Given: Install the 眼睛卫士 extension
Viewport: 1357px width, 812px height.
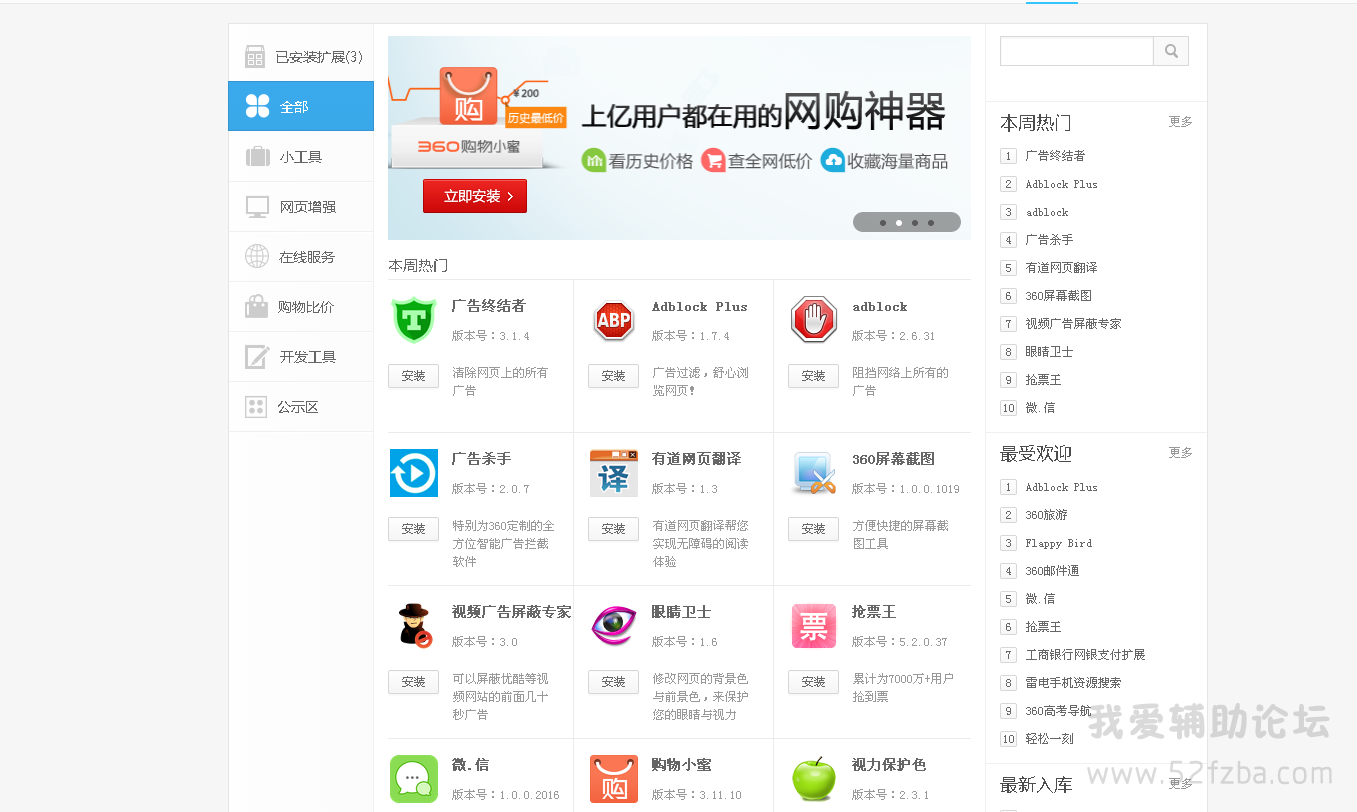Looking at the screenshot, I should click(613, 682).
